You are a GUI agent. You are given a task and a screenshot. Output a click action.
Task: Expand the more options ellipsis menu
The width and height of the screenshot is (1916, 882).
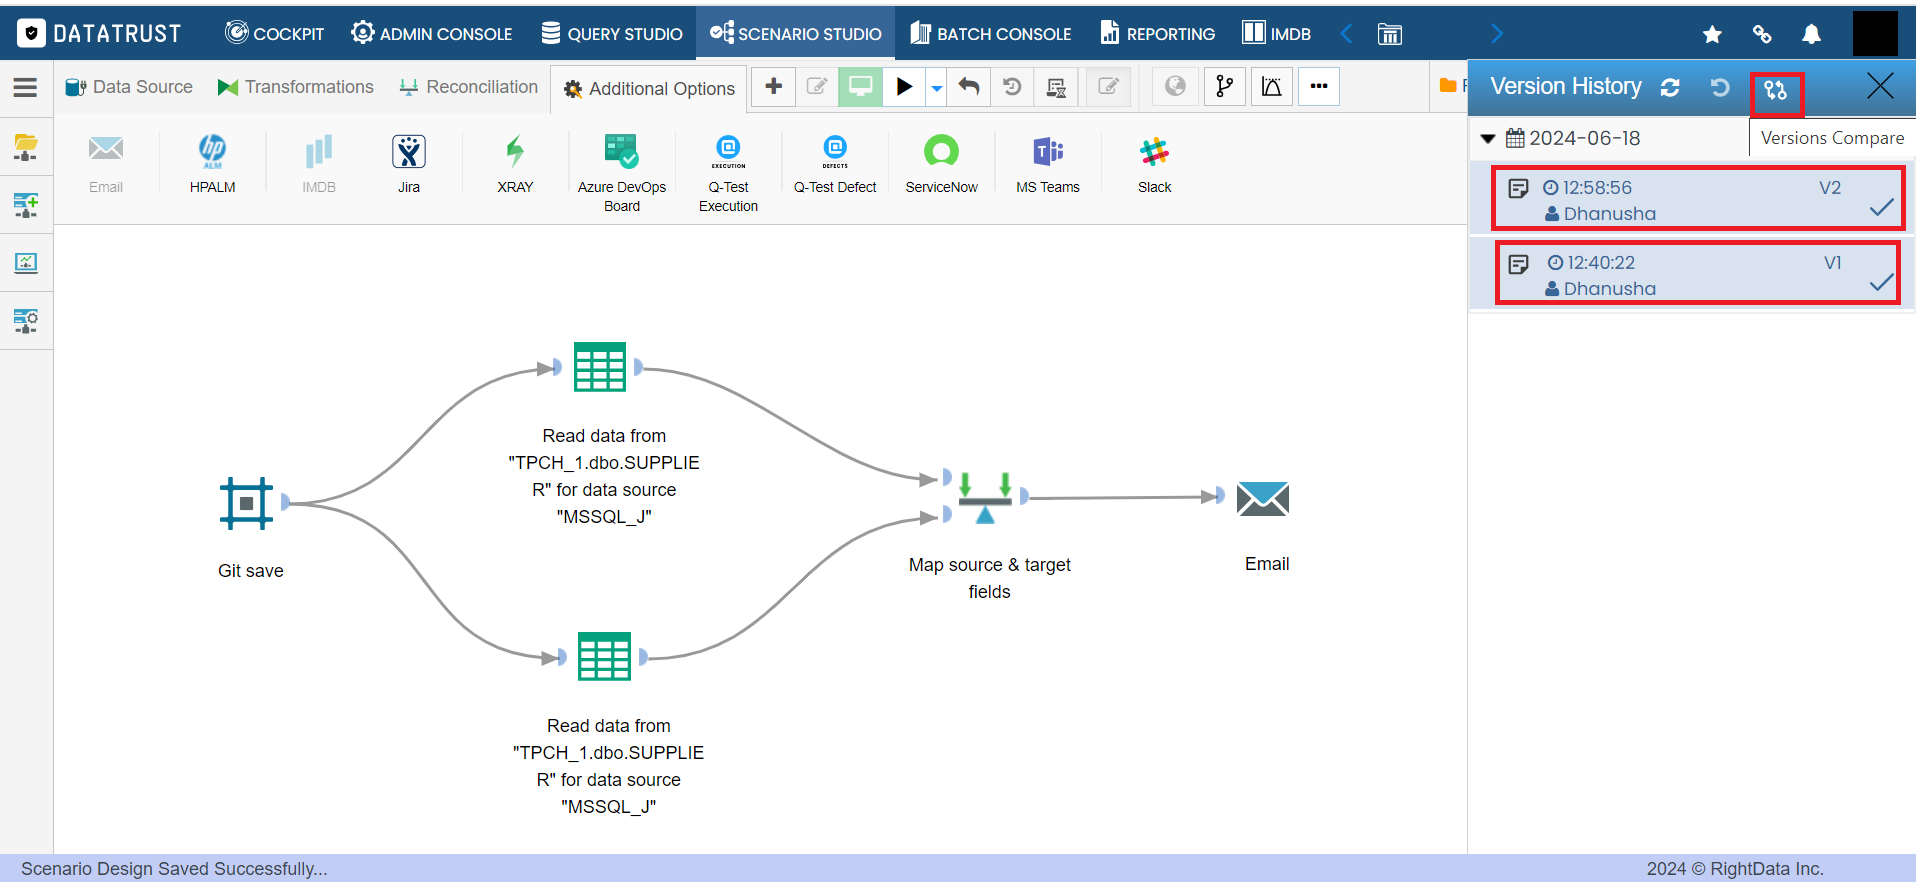[1319, 87]
